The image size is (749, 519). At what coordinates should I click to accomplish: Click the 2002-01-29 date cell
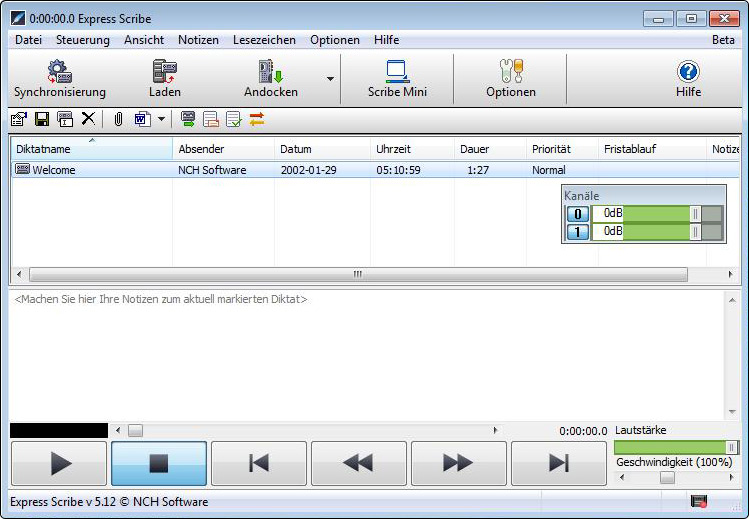tap(309, 170)
